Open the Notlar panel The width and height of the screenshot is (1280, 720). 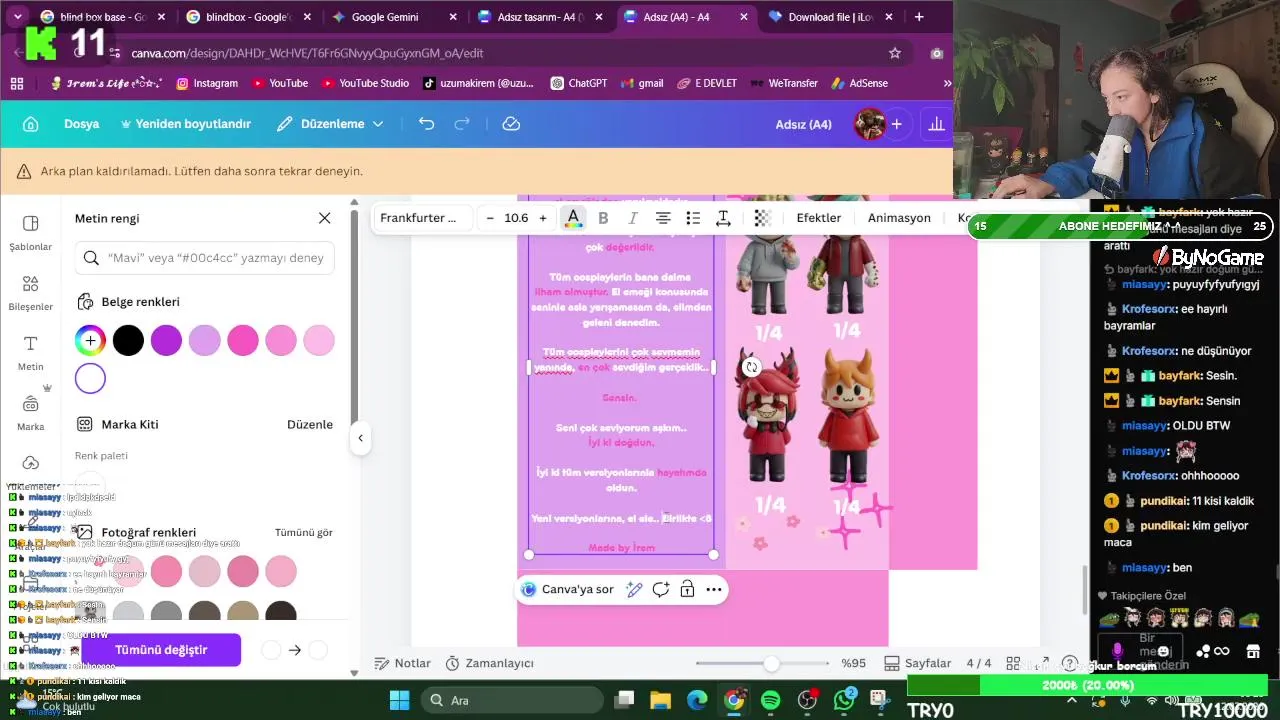point(402,663)
